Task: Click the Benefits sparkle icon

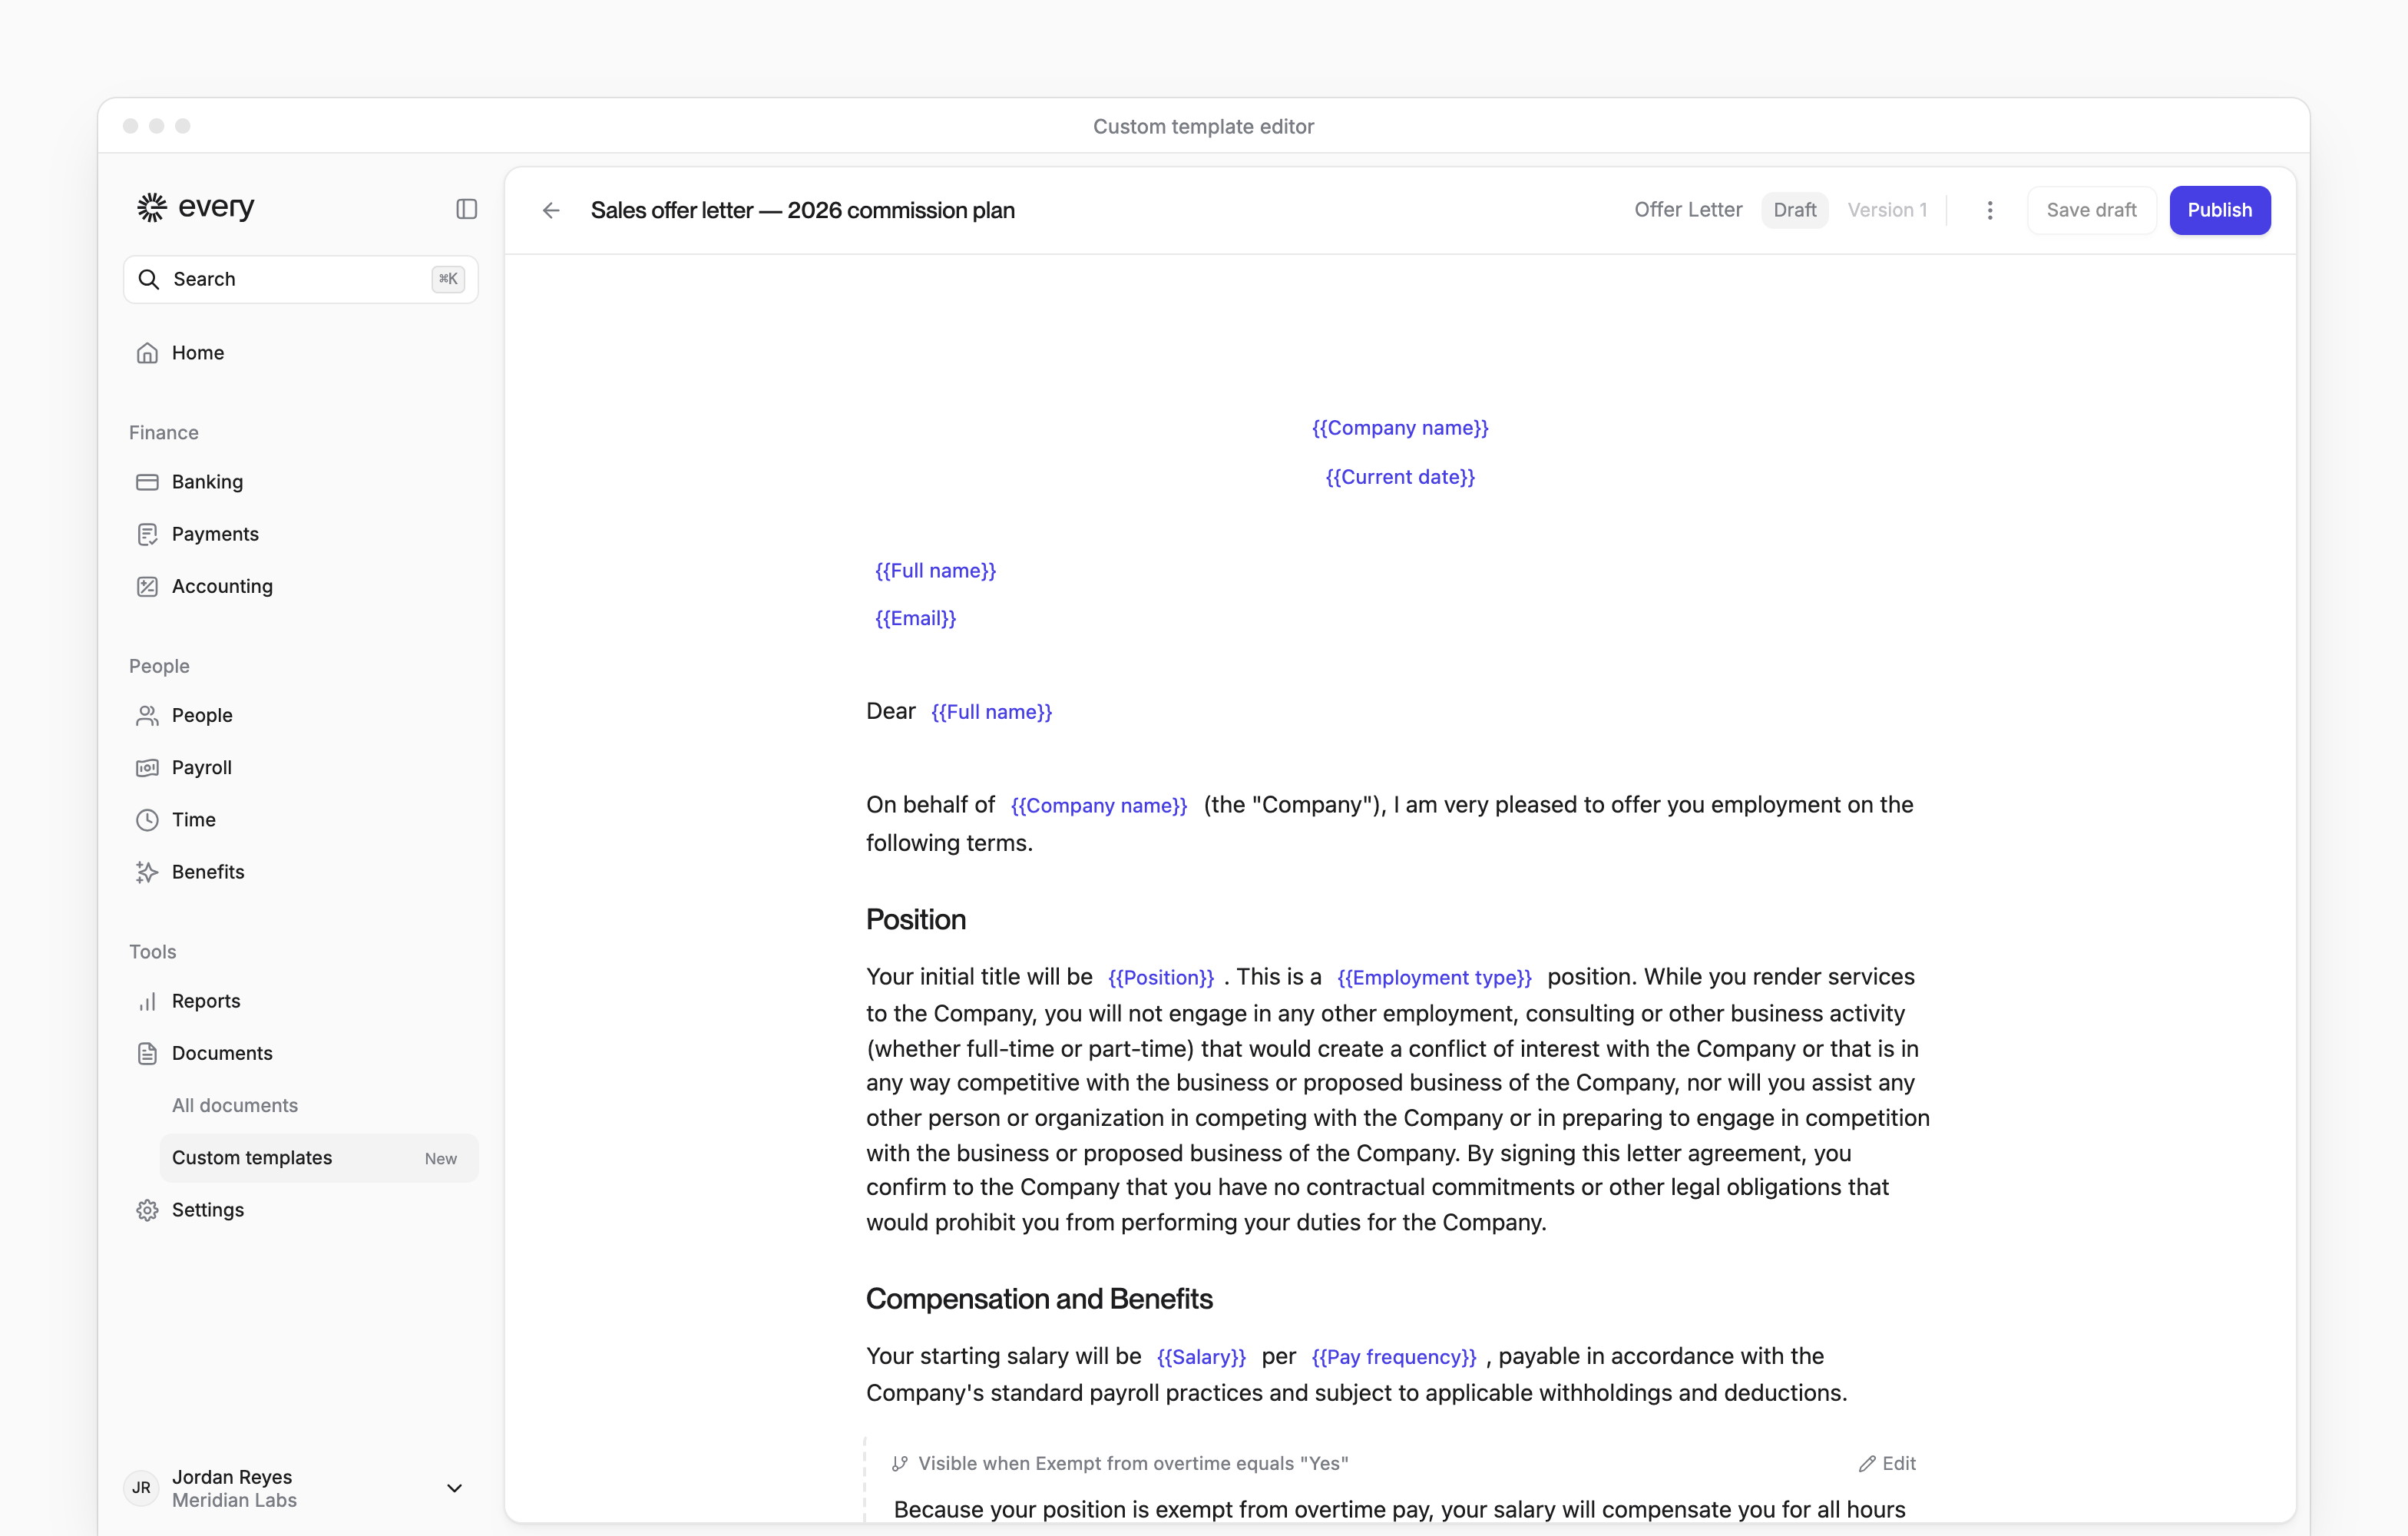Action: point(147,872)
